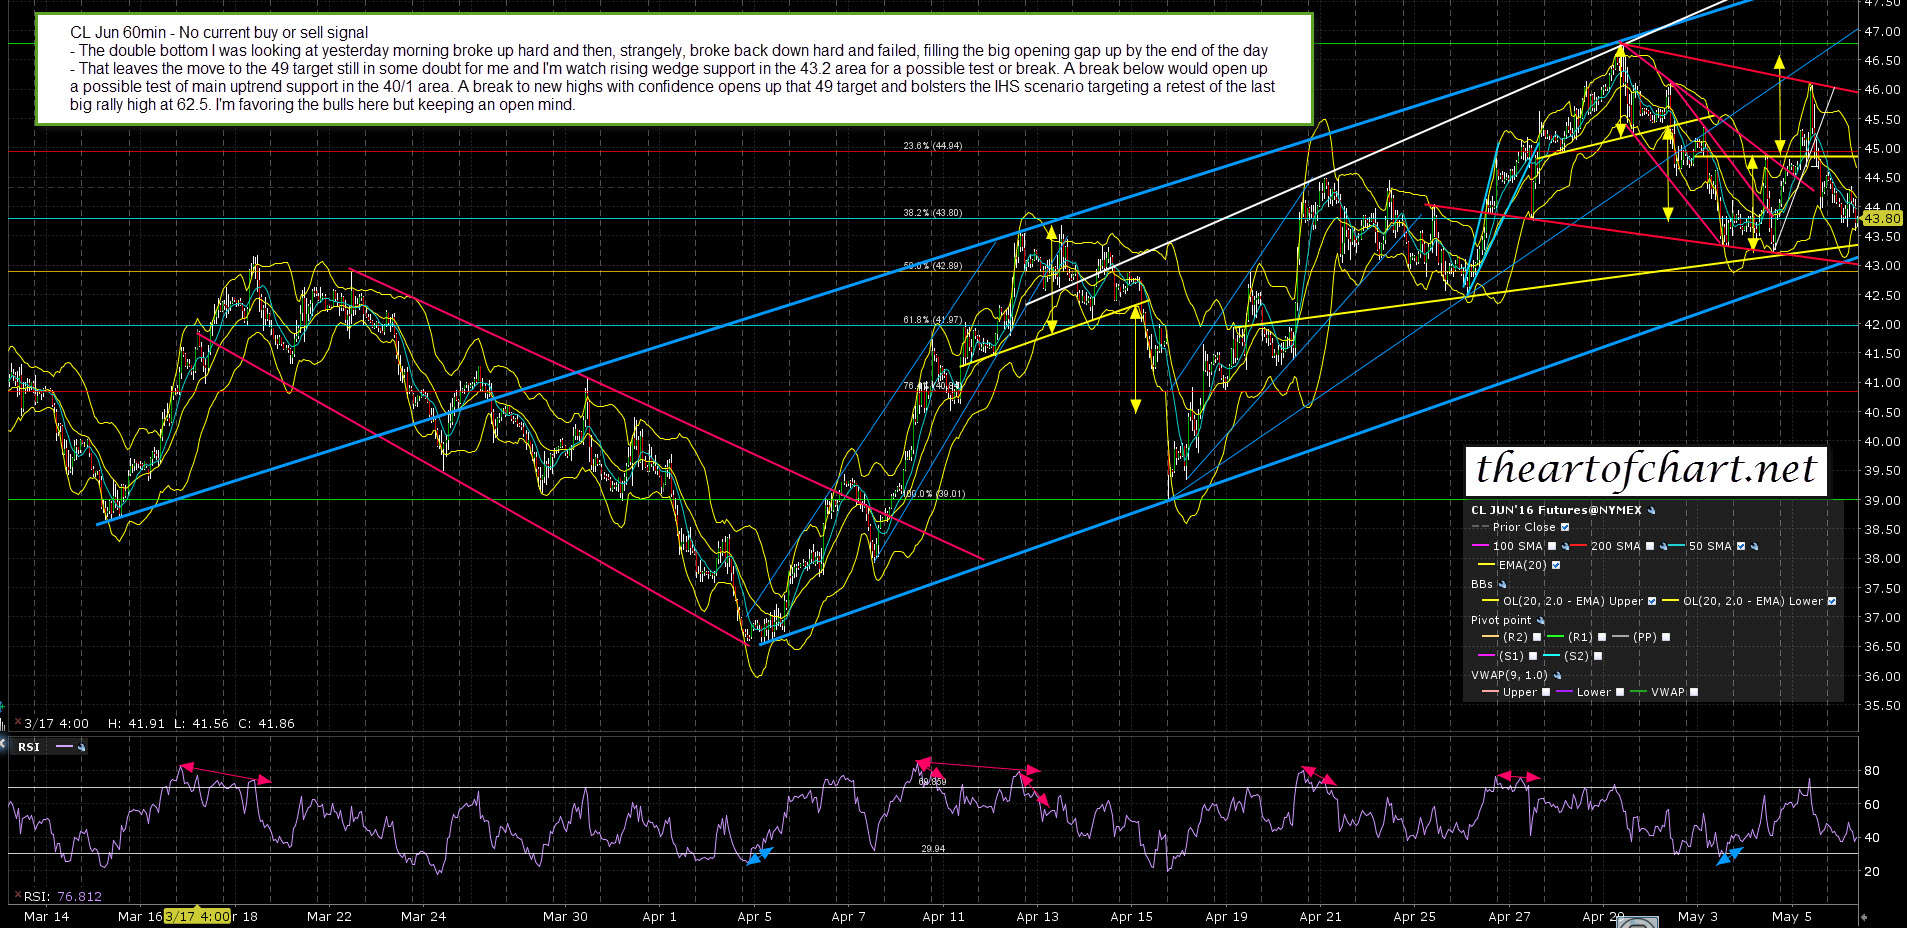Enable the 100 SMA checkbox
The height and width of the screenshot is (928, 1907).
point(1552,547)
